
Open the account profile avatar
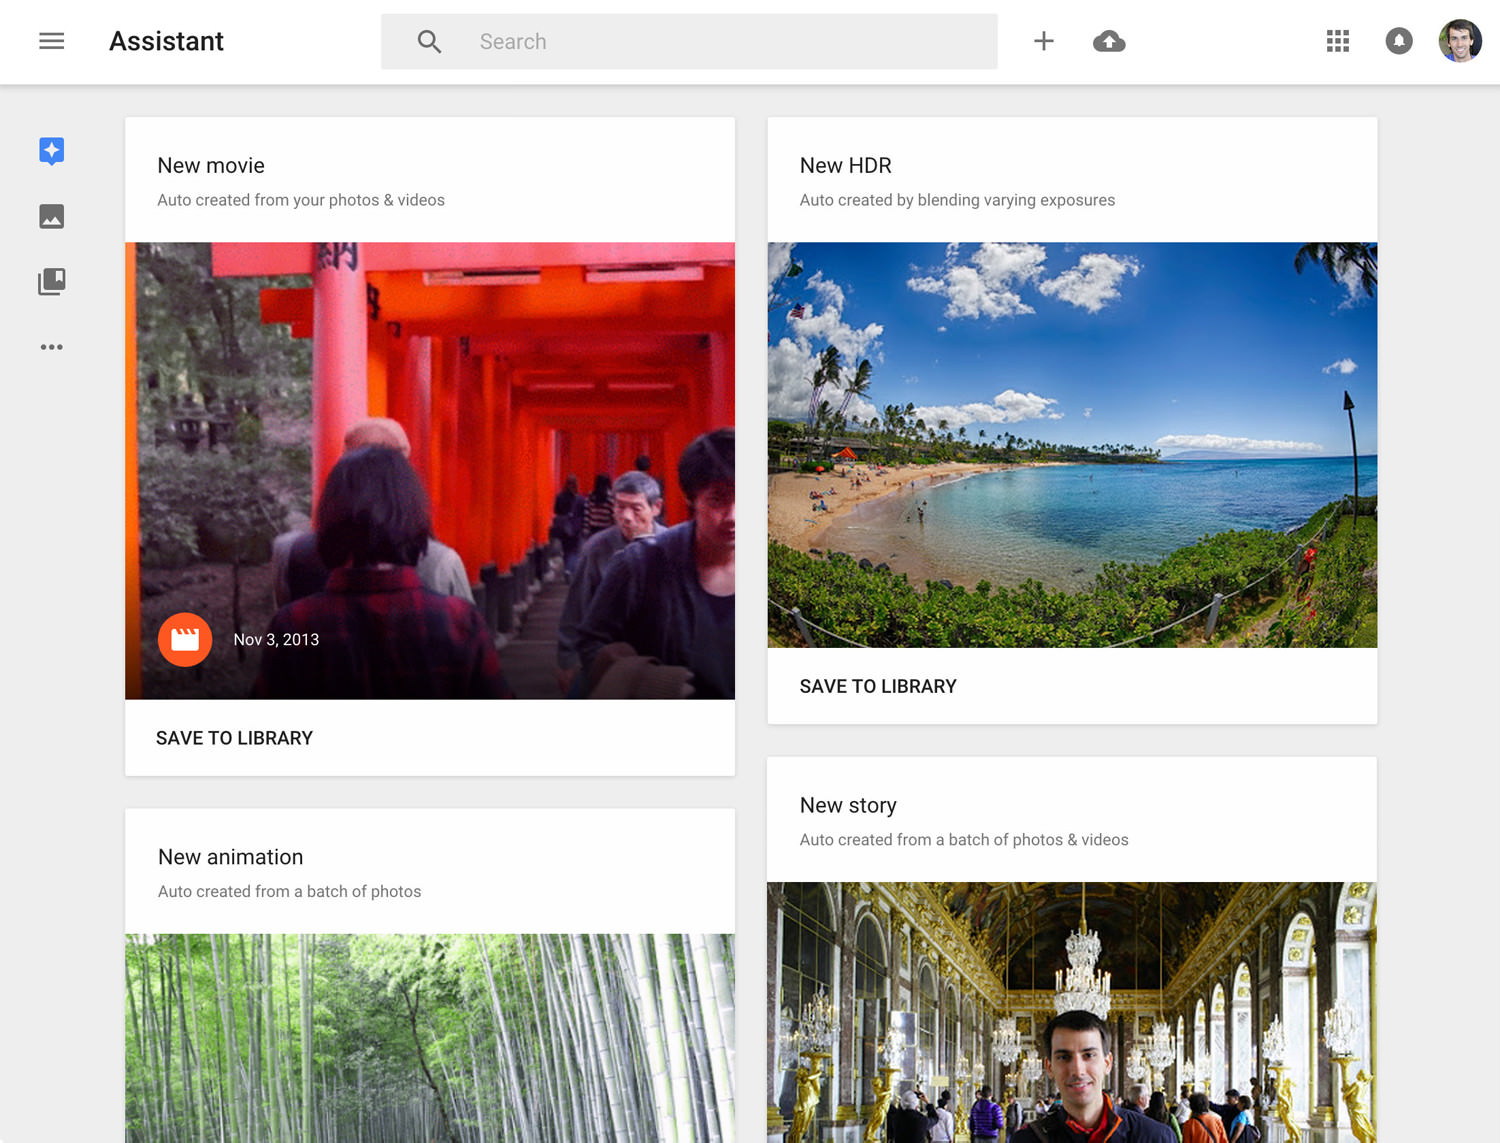1460,41
